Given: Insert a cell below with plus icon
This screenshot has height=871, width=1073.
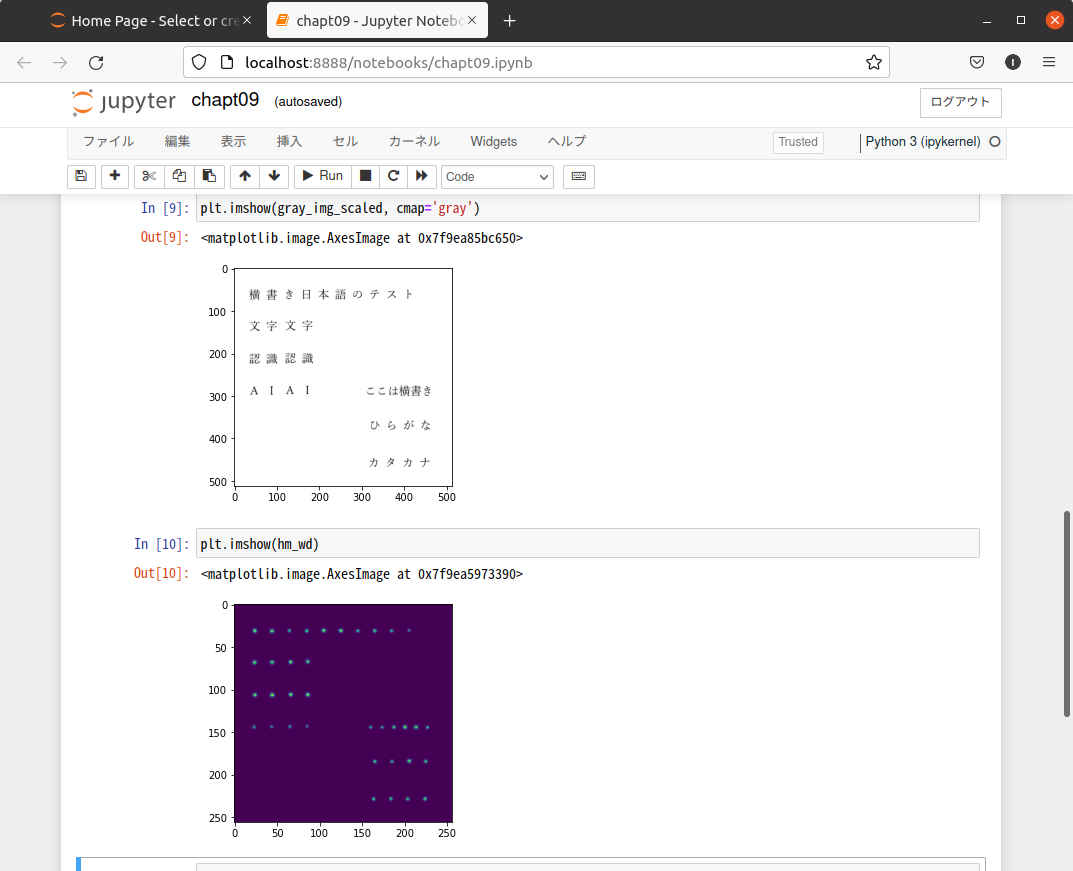Looking at the screenshot, I should (x=115, y=176).
